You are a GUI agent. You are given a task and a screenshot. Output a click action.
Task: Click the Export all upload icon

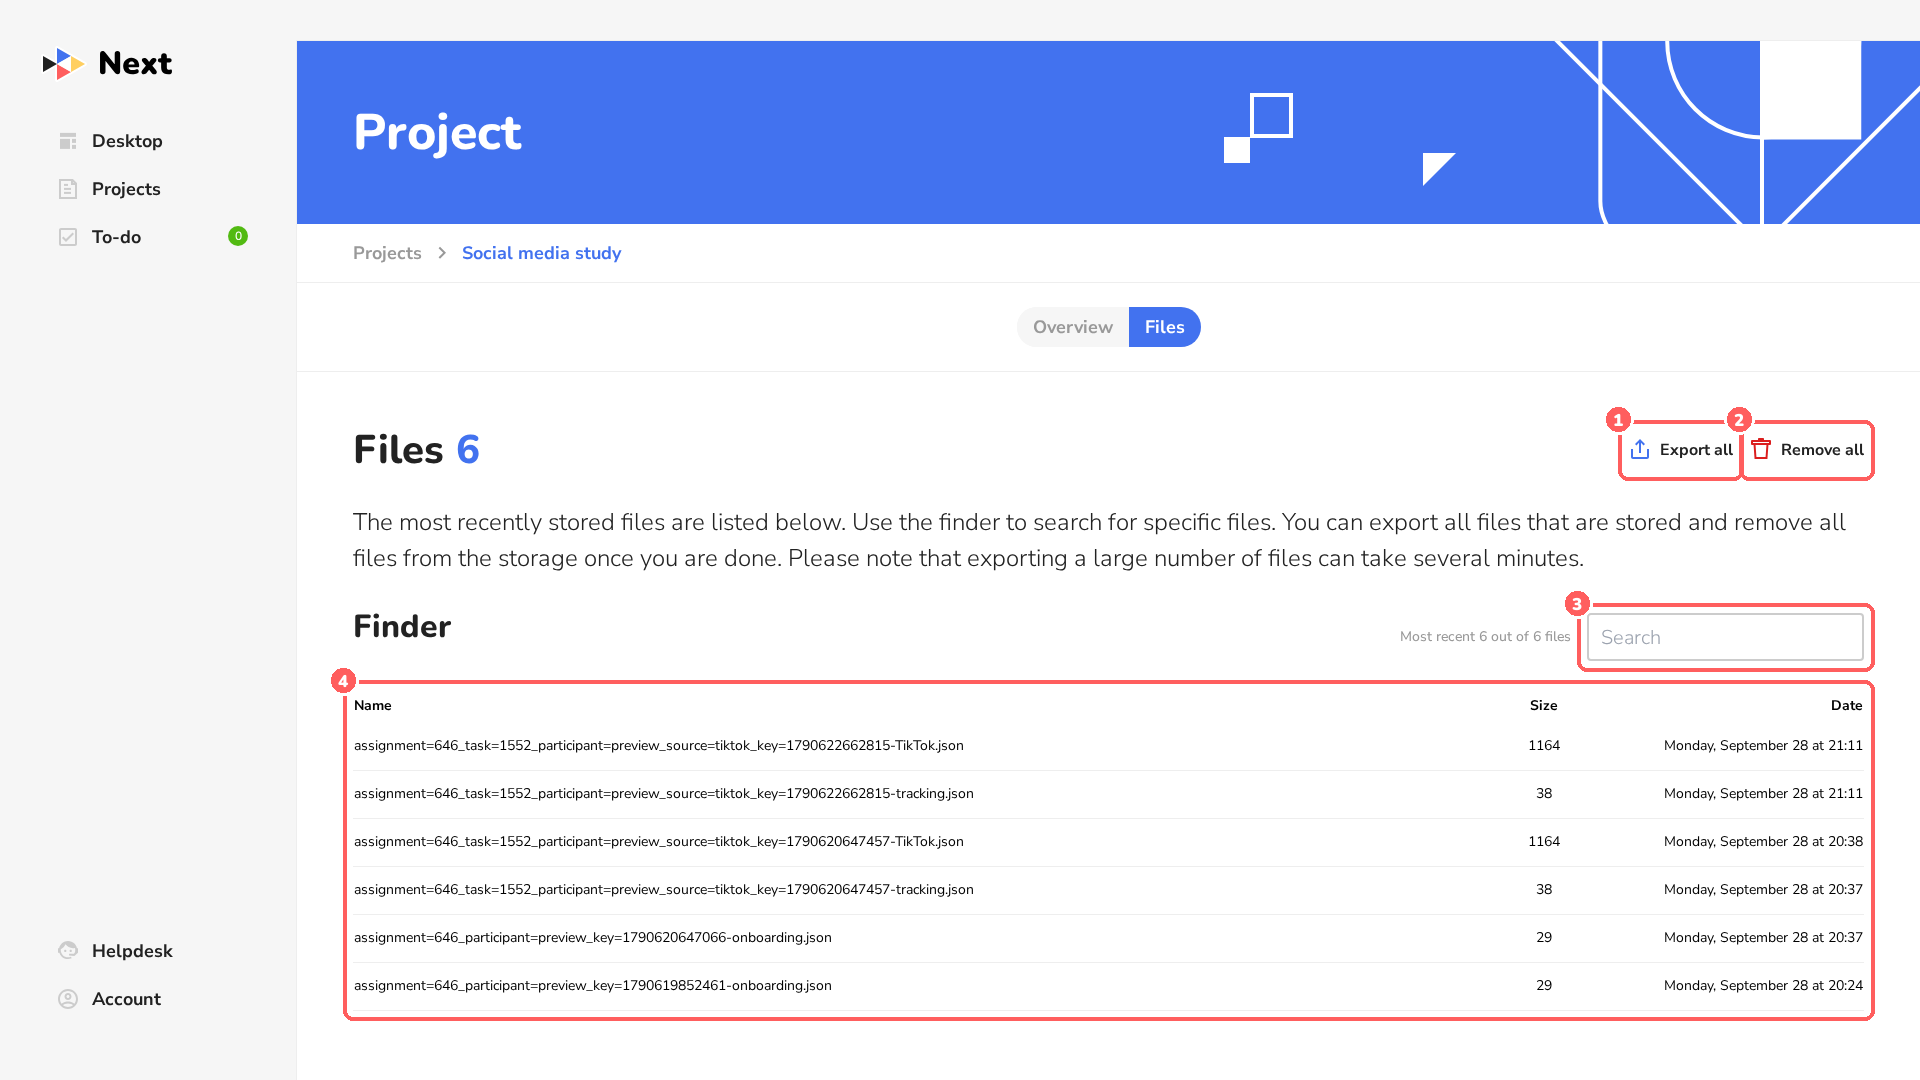(1640, 450)
